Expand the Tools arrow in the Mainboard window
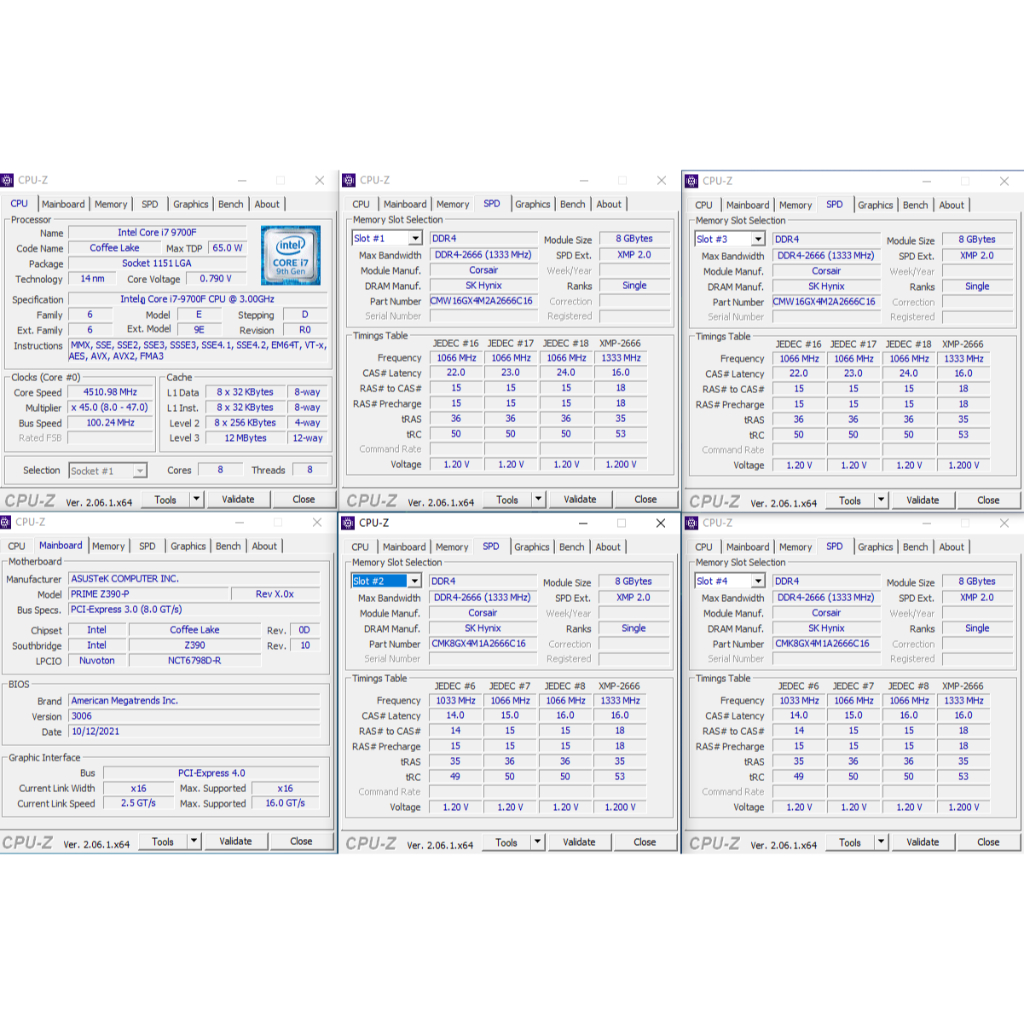 click(194, 842)
